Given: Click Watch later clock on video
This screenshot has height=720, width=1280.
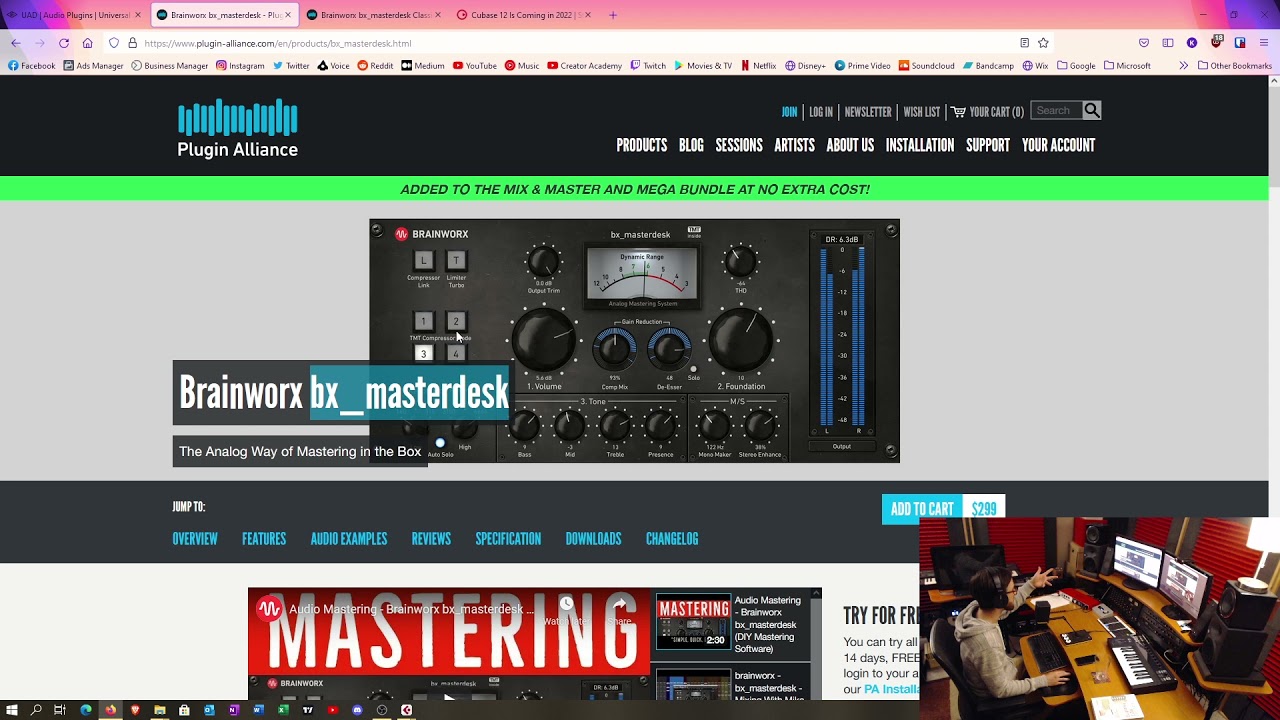Looking at the screenshot, I should [566, 604].
